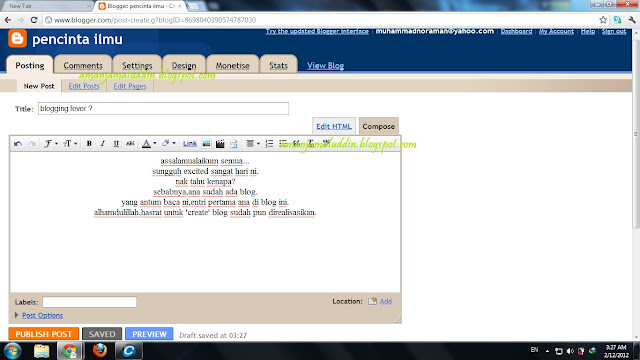Open highlight color dropdown arrow
The image size is (640, 360).
174,144
